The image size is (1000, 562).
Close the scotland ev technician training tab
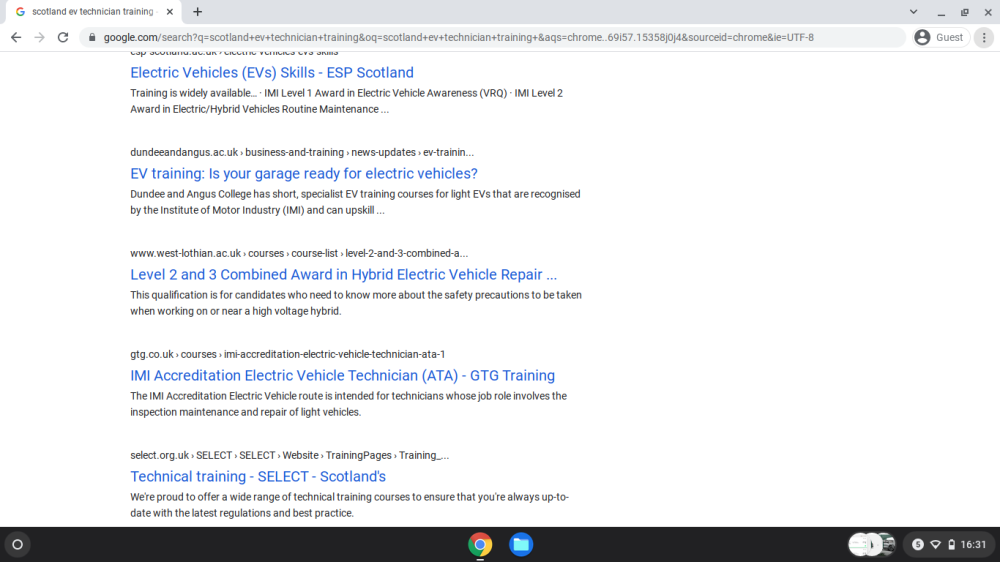[x=170, y=11]
